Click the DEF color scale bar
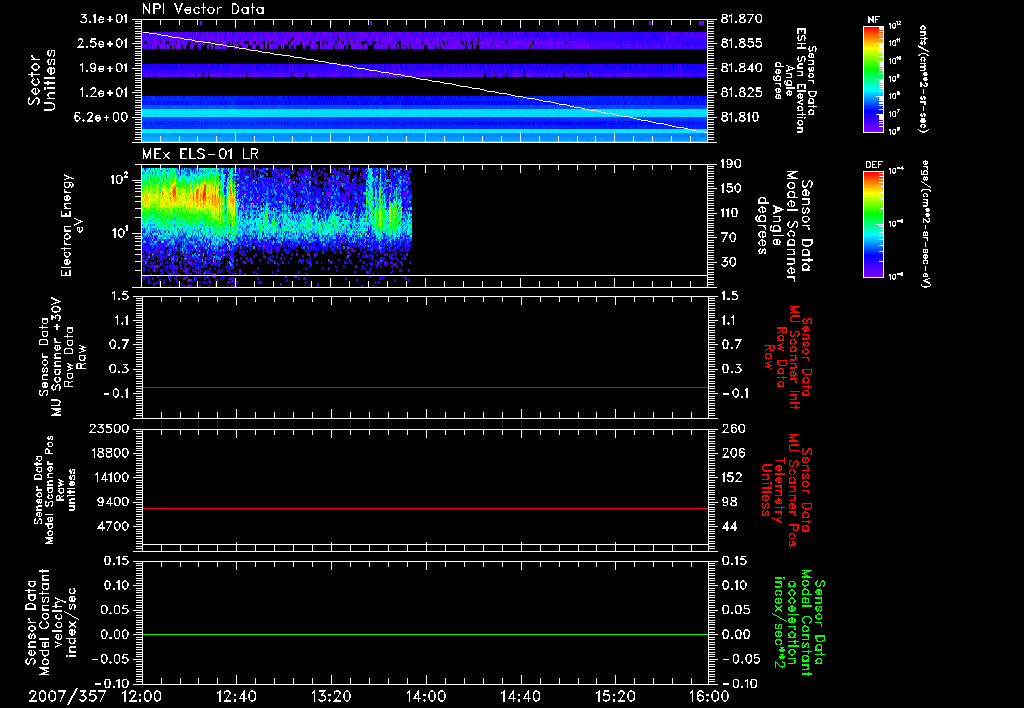Image resolution: width=1024 pixels, height=708 pixels. [x=873, y=222]
